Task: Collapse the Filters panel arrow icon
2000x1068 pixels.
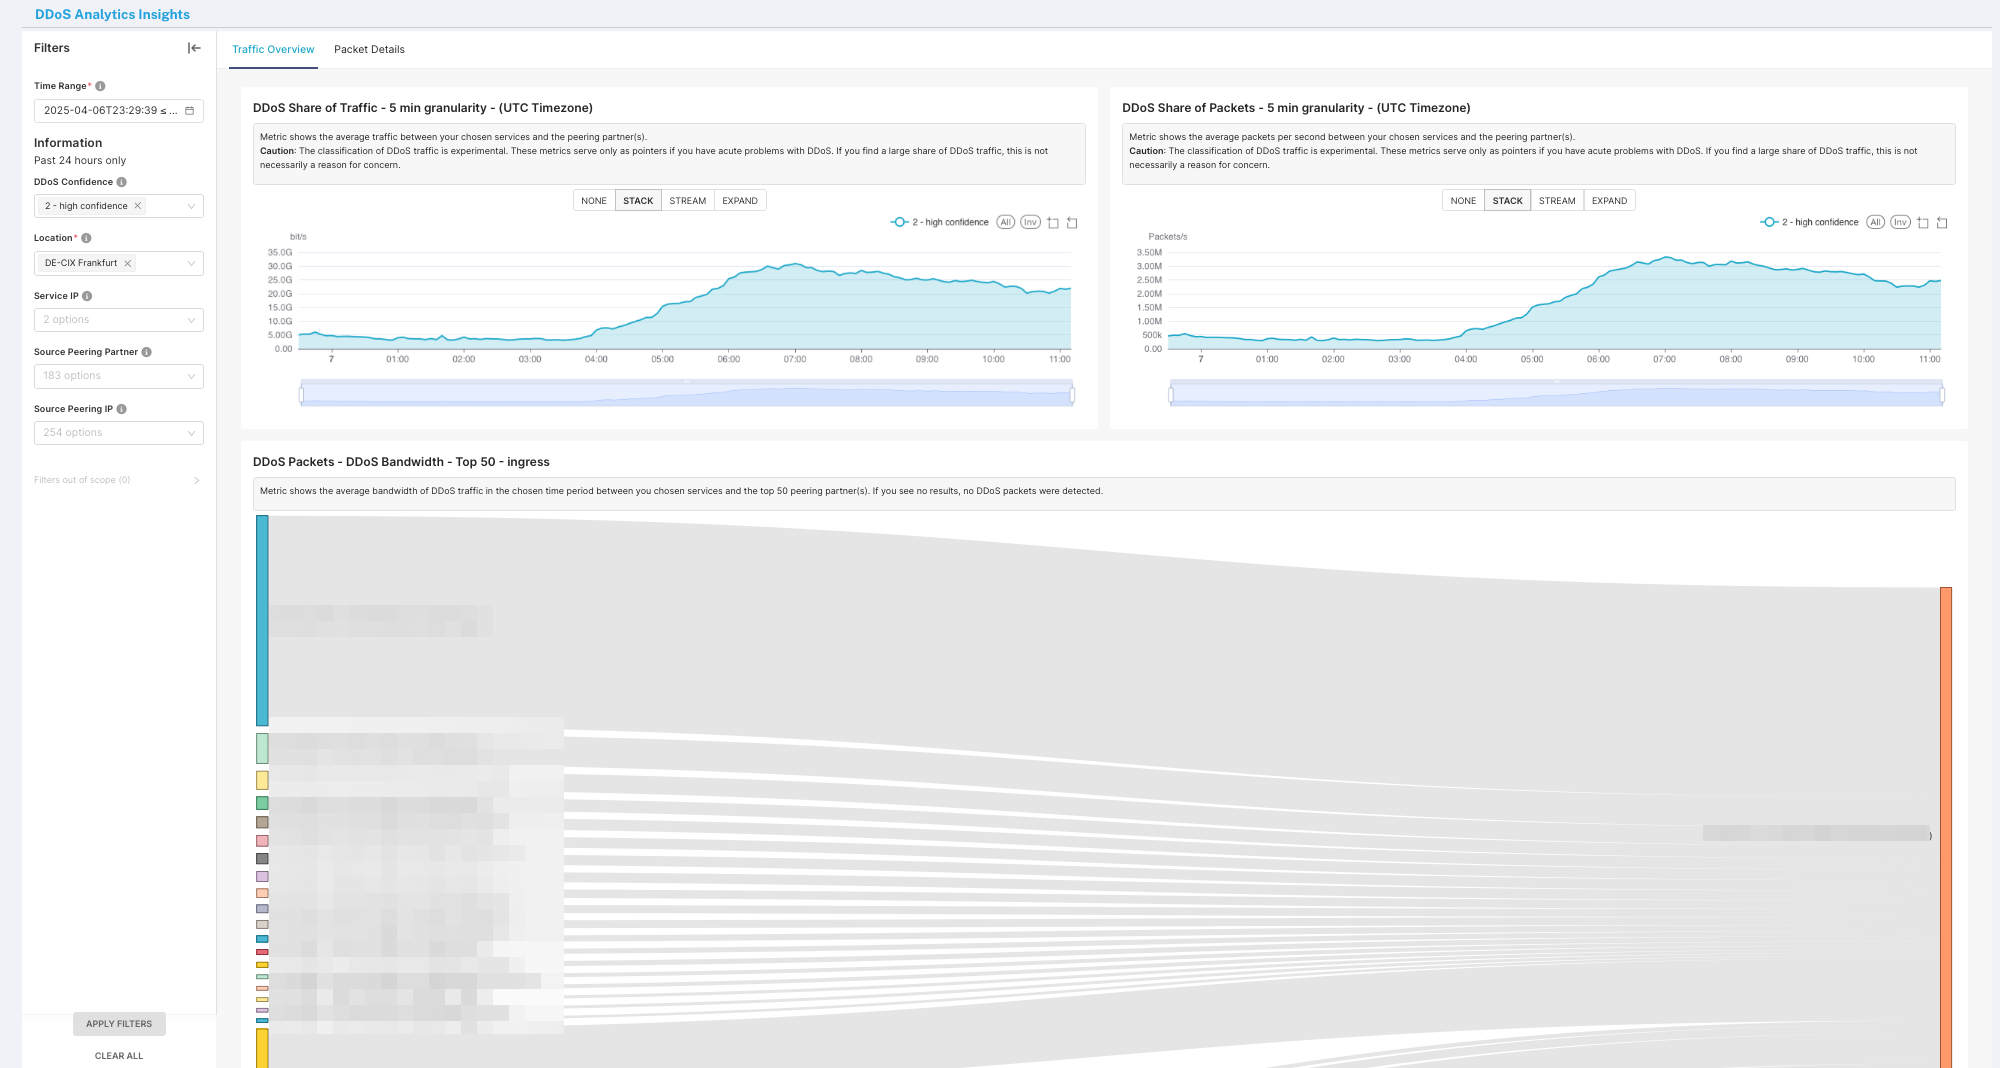Action: click(194, 48)
